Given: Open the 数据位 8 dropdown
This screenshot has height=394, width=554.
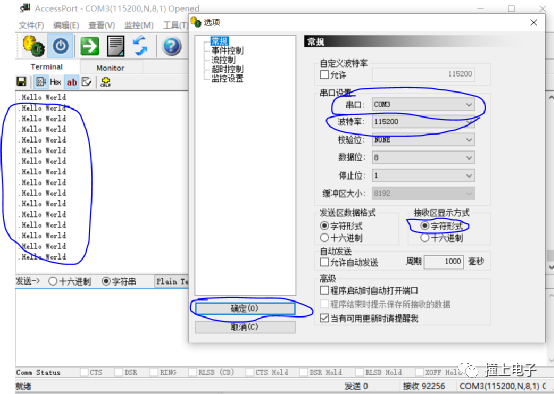Looking at the screenshot, I should pos(423,157).
